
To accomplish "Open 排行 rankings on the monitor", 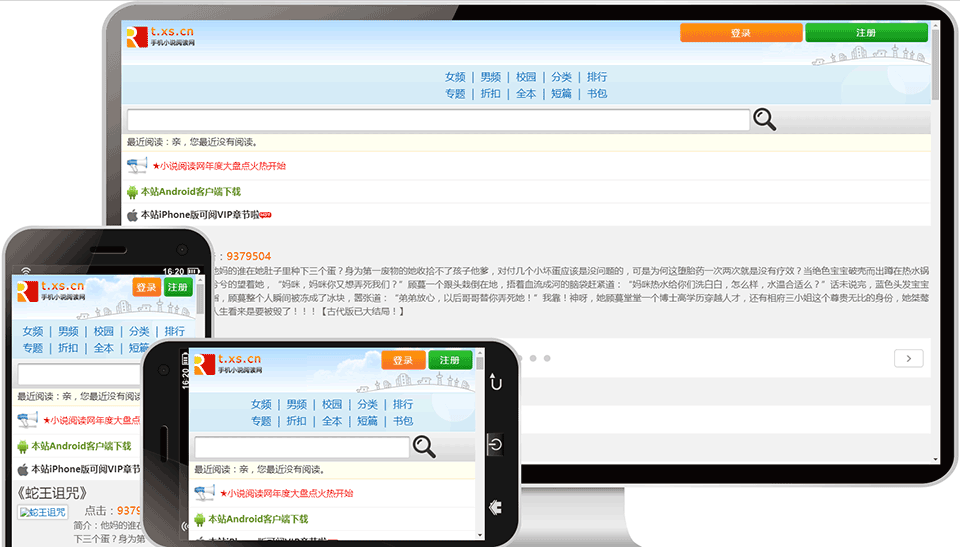I will (x=597, y=77).
